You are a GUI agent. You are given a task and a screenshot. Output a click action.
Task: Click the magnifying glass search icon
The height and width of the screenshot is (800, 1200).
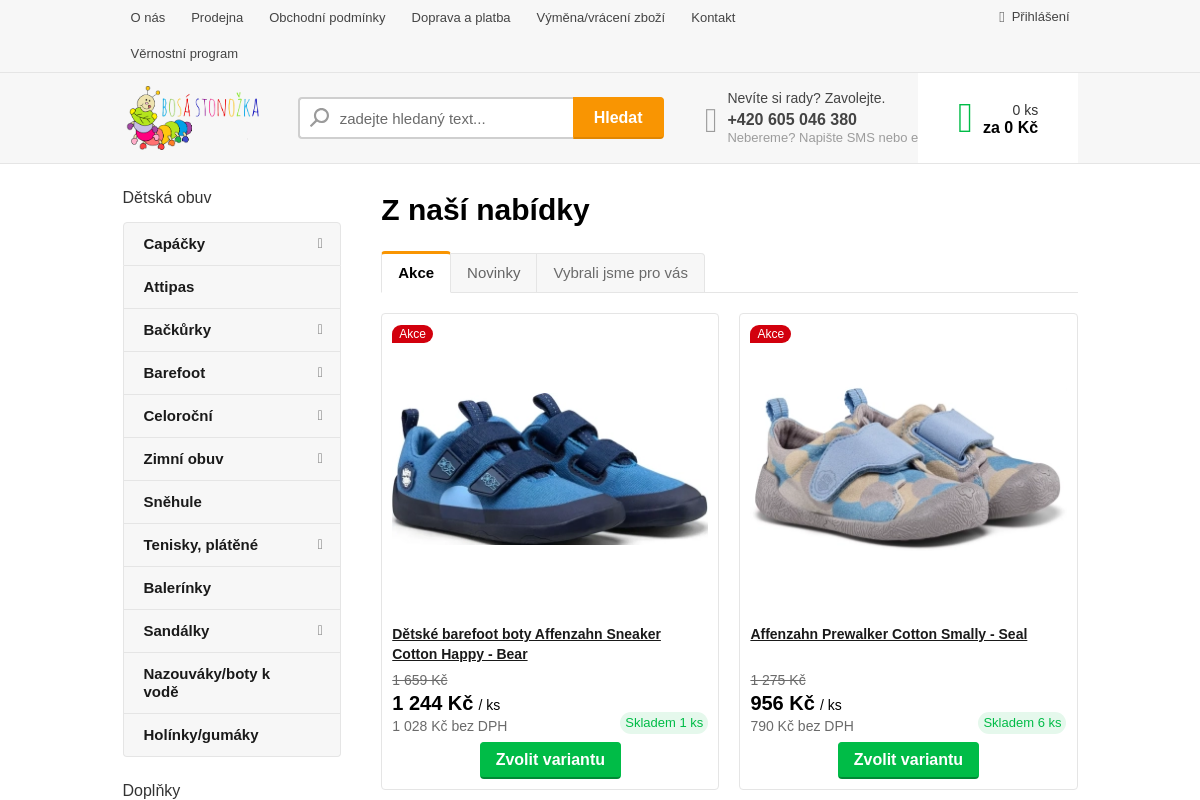pyautogui.click(x=318, y=117)
